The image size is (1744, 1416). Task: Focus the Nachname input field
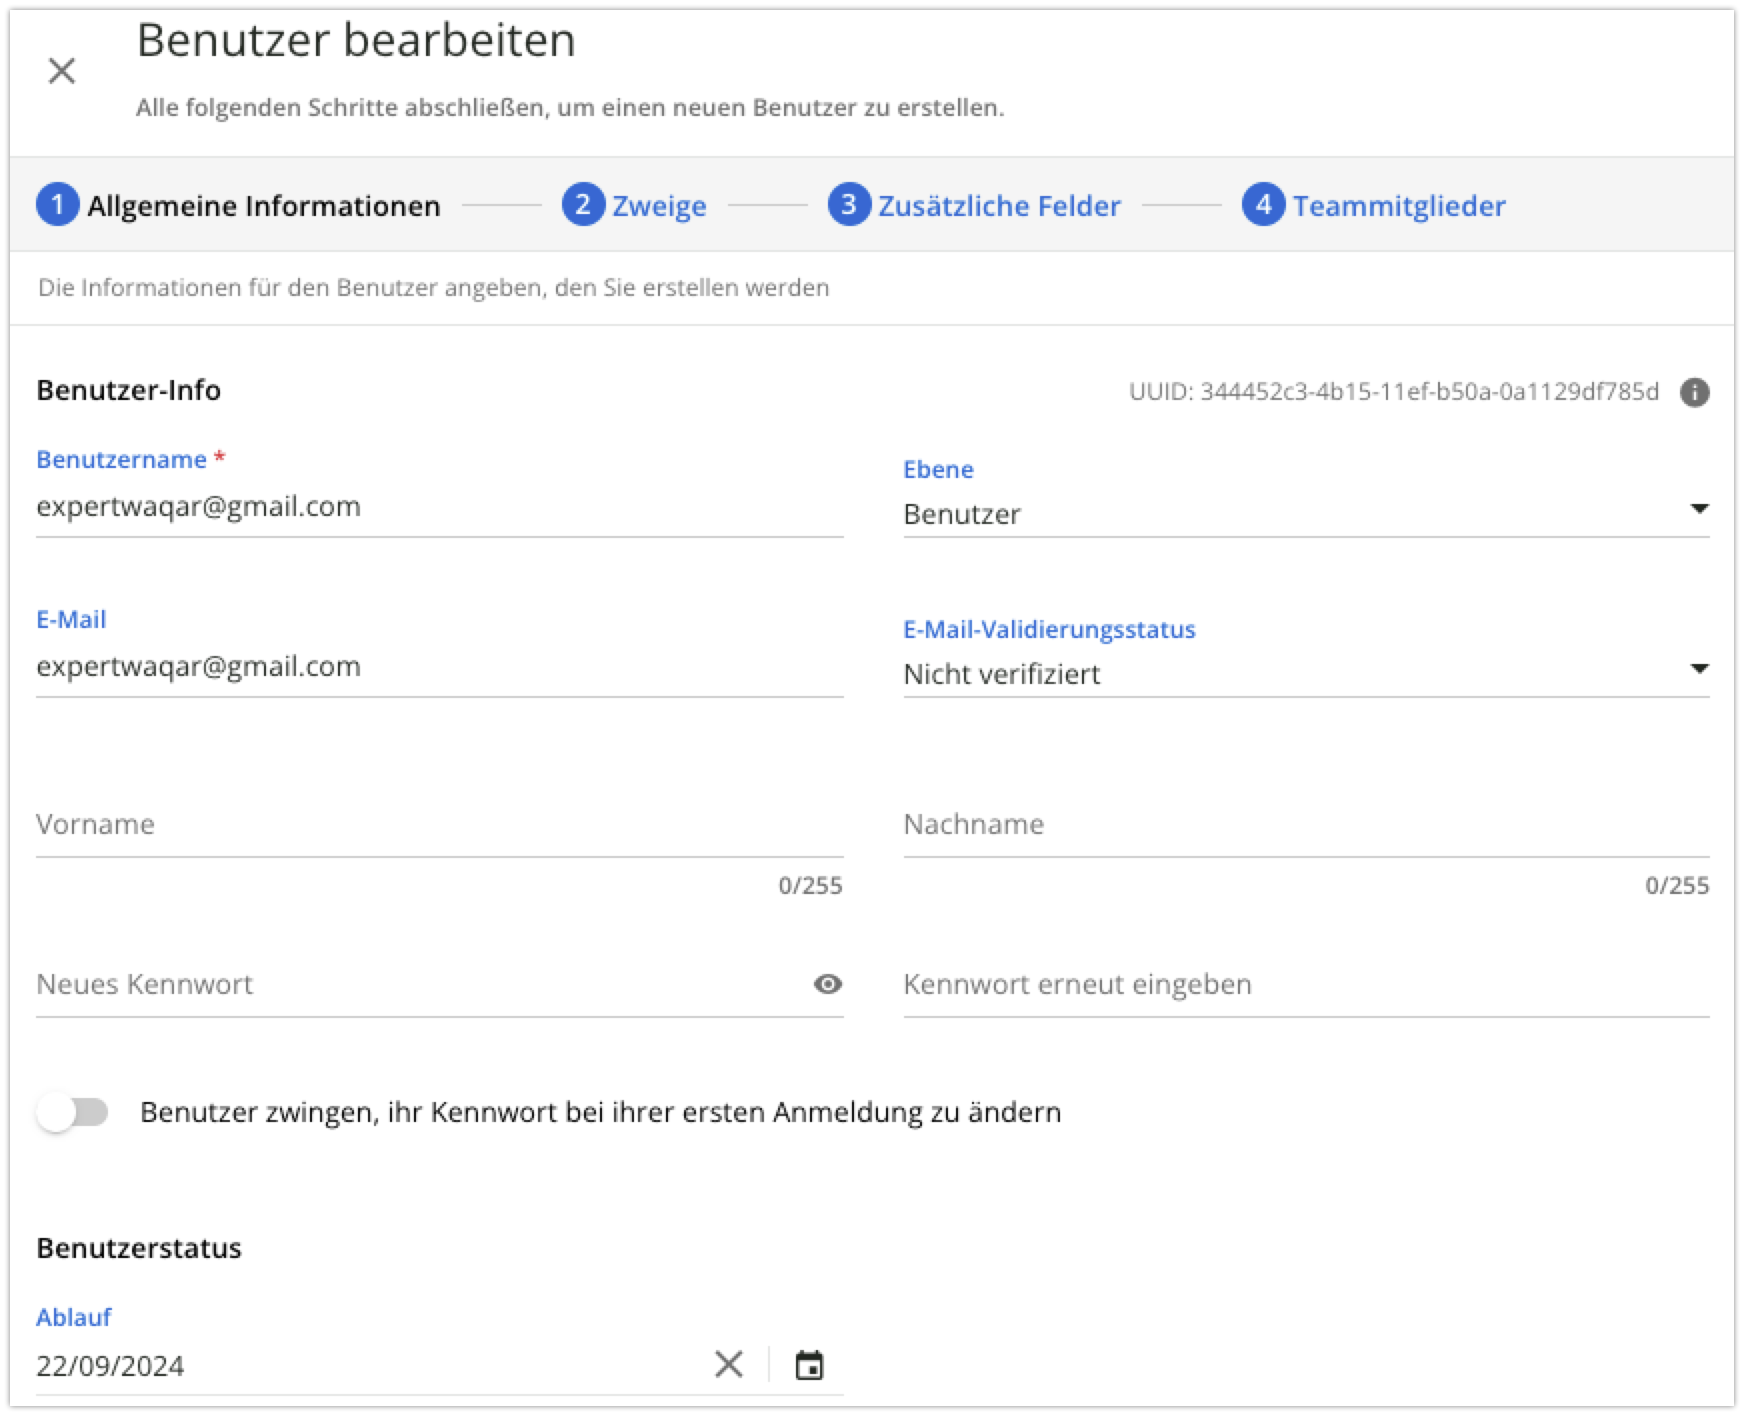coord(1305,825)
